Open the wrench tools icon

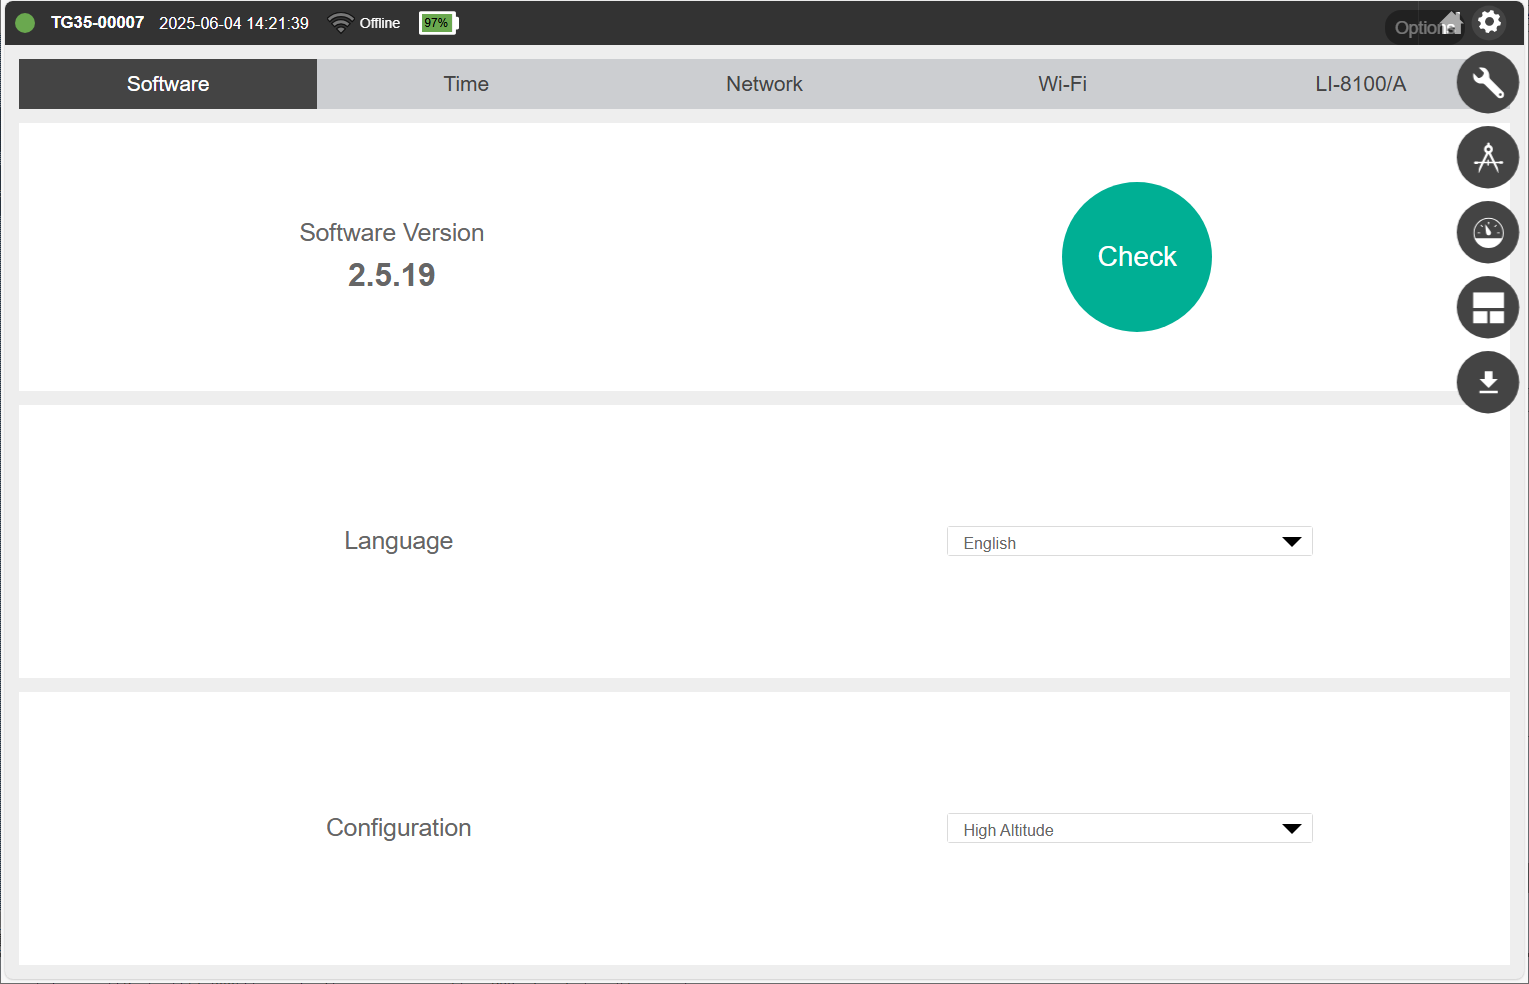[x=1487, y=82]
